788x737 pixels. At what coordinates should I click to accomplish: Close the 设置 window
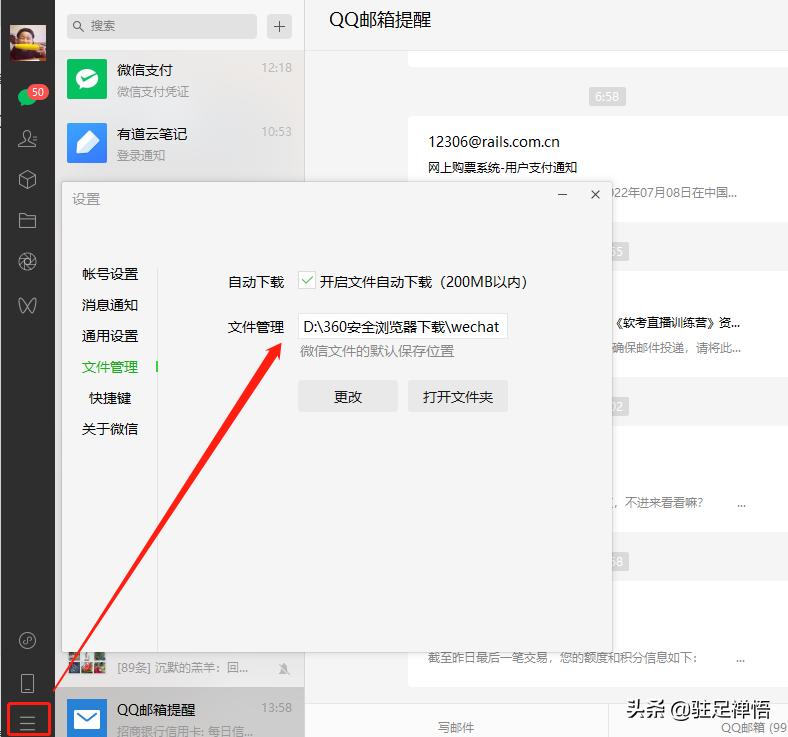point(596,194)
